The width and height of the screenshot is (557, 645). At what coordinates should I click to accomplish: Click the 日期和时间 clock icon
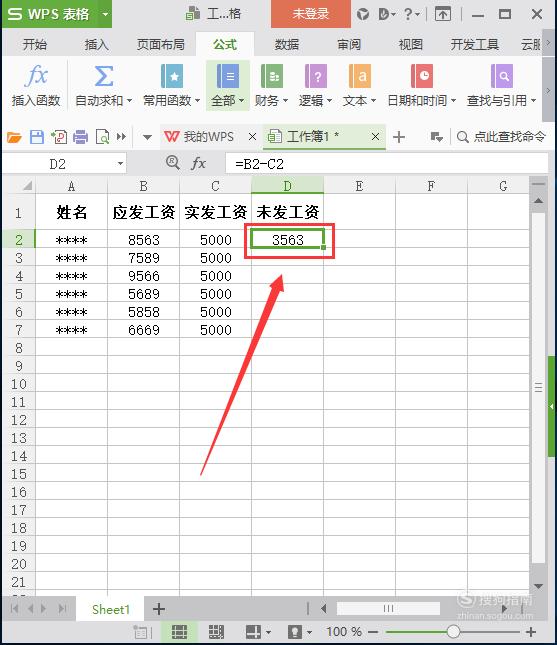[422, 76]
